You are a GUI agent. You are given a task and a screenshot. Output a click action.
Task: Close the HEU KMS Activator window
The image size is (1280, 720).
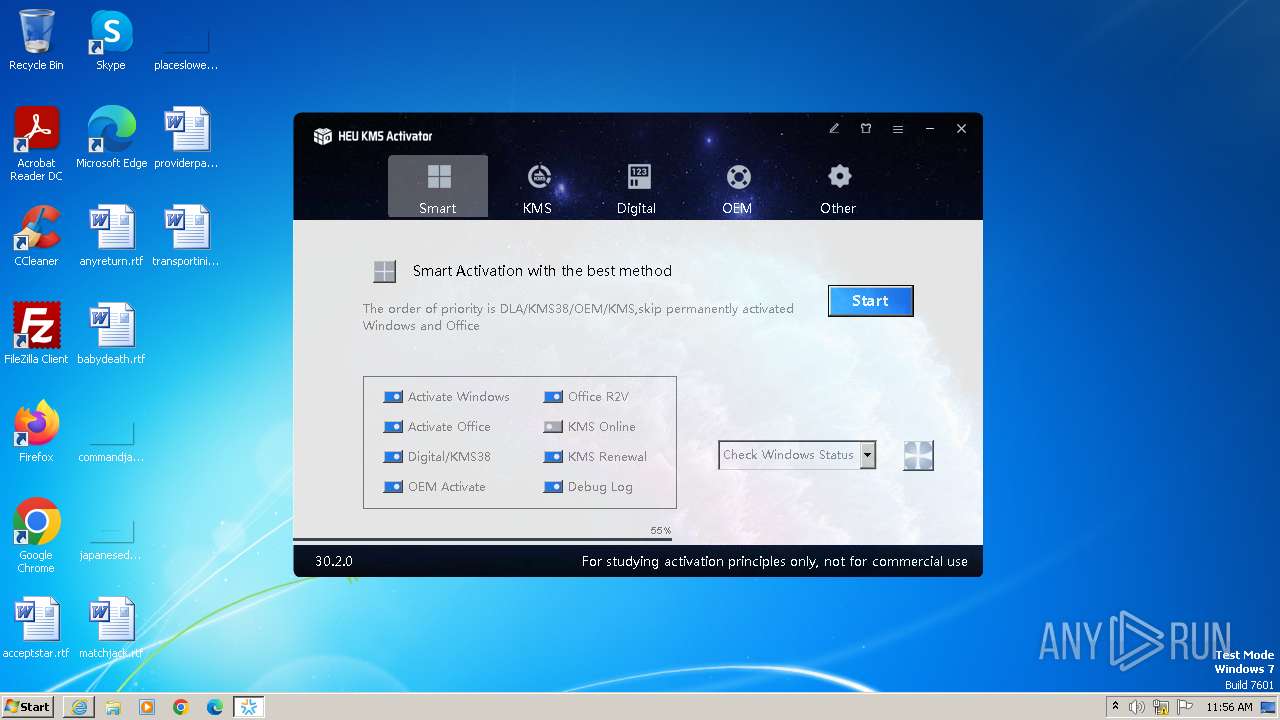point(961,129)
